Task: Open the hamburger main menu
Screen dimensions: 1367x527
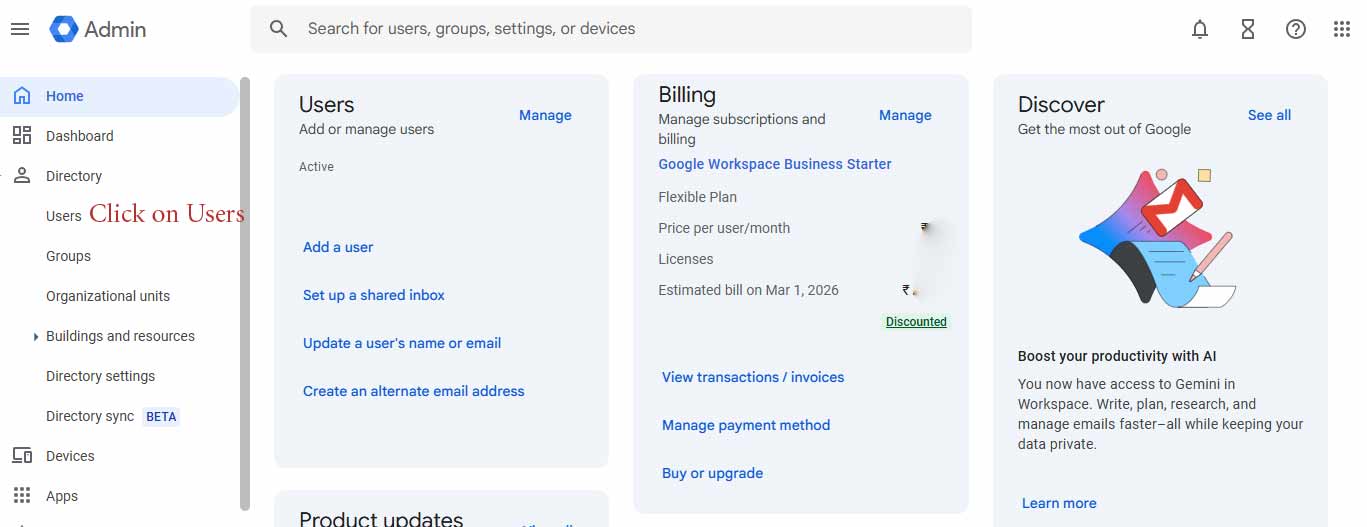Action: [20, 29]
